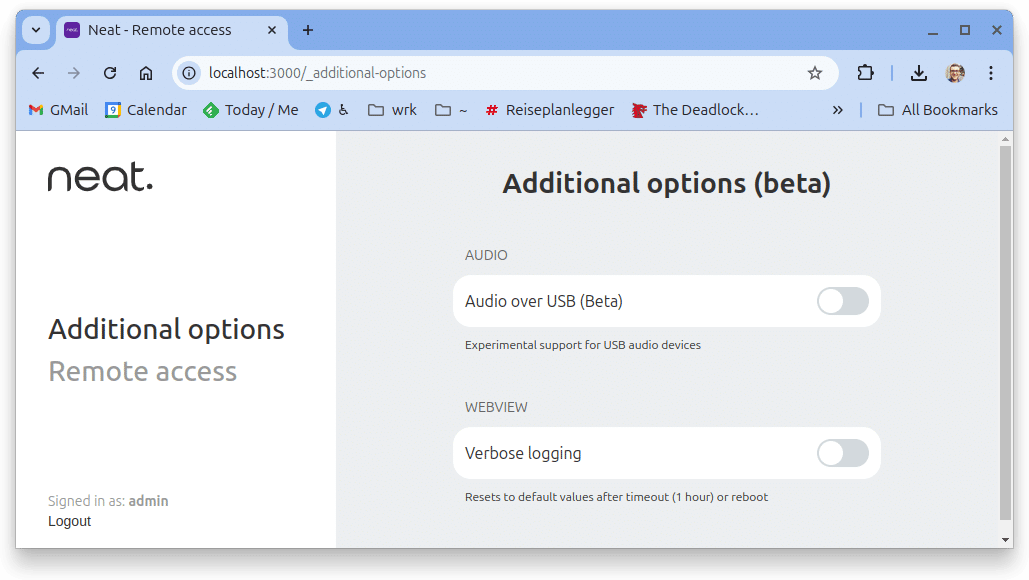This screenshot has width=1029, height=580.
Task: Open the tab search dropdown arrow
Action: tap(36, 30)
